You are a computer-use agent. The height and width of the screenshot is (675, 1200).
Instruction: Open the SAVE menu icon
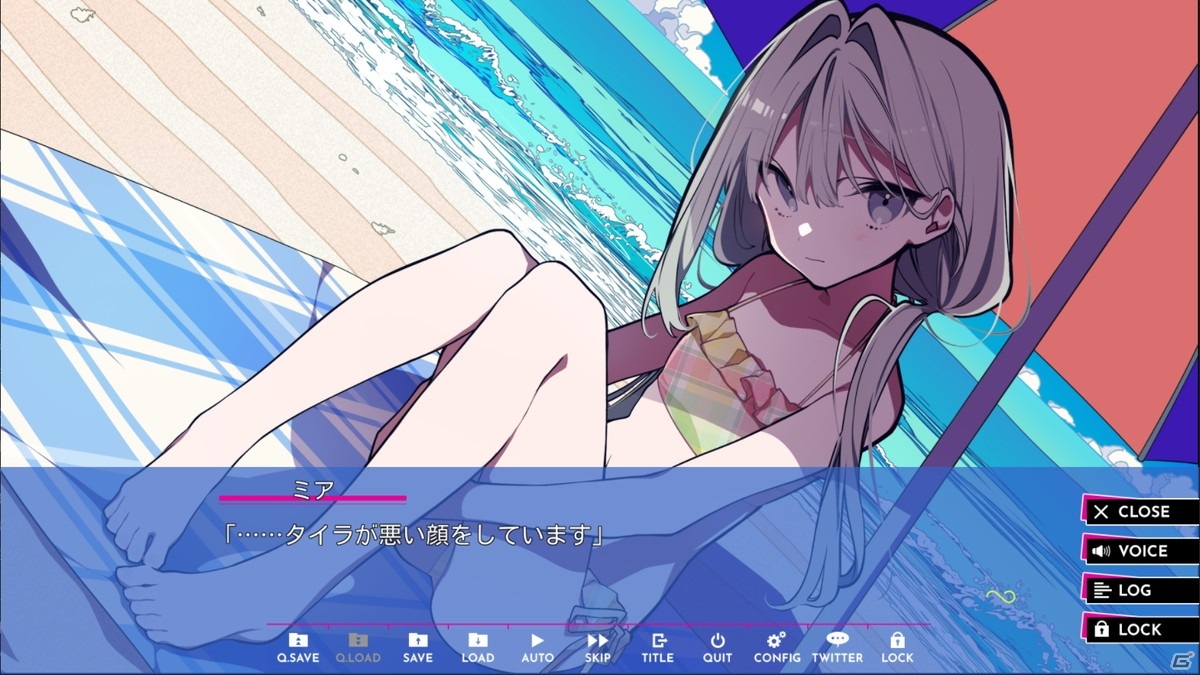click(418, 648)
